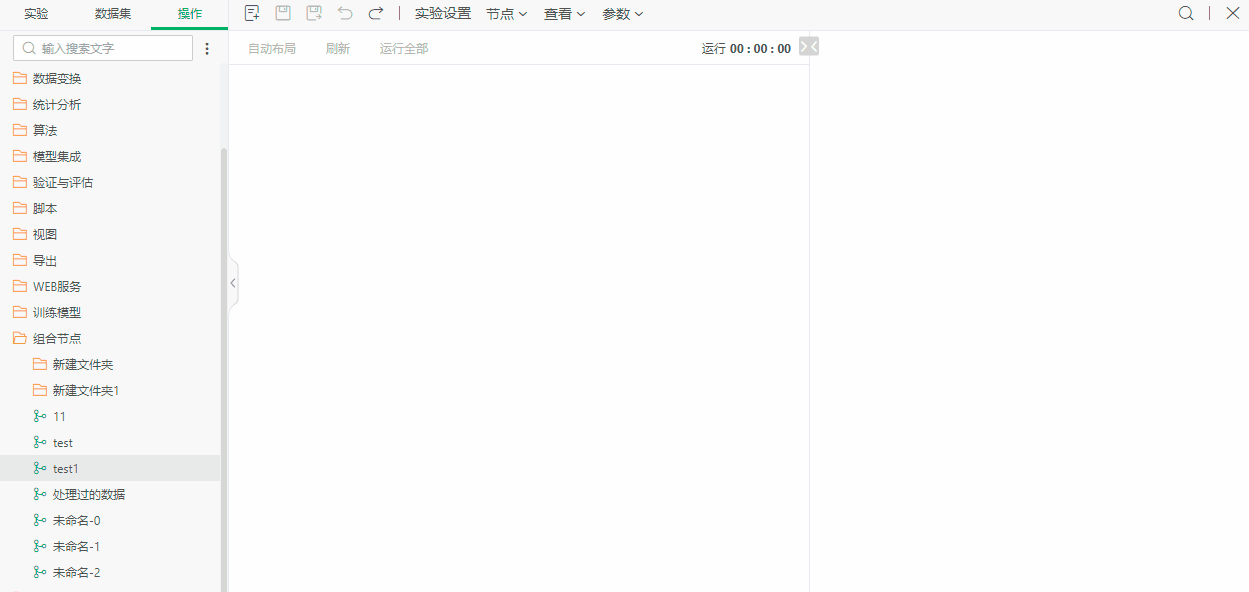Click the node icon beside 未命名-0

click(x=40, y=520)
